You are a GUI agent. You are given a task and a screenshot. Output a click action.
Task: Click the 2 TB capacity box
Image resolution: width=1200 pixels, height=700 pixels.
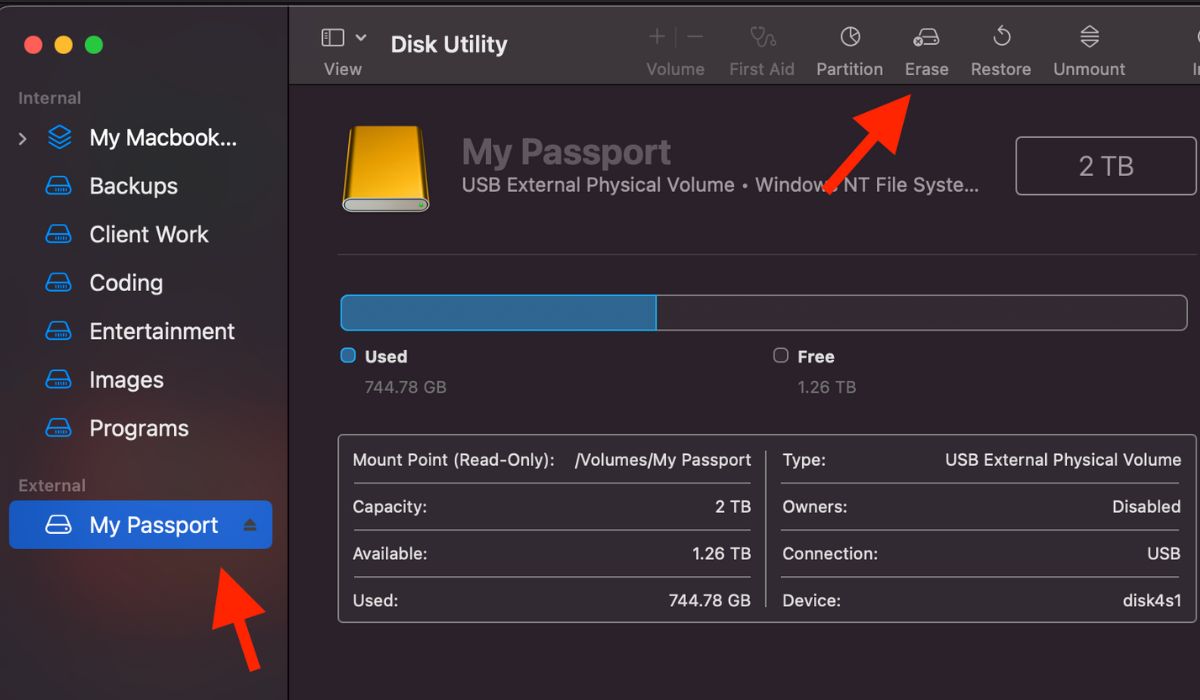coord(1106,166)
